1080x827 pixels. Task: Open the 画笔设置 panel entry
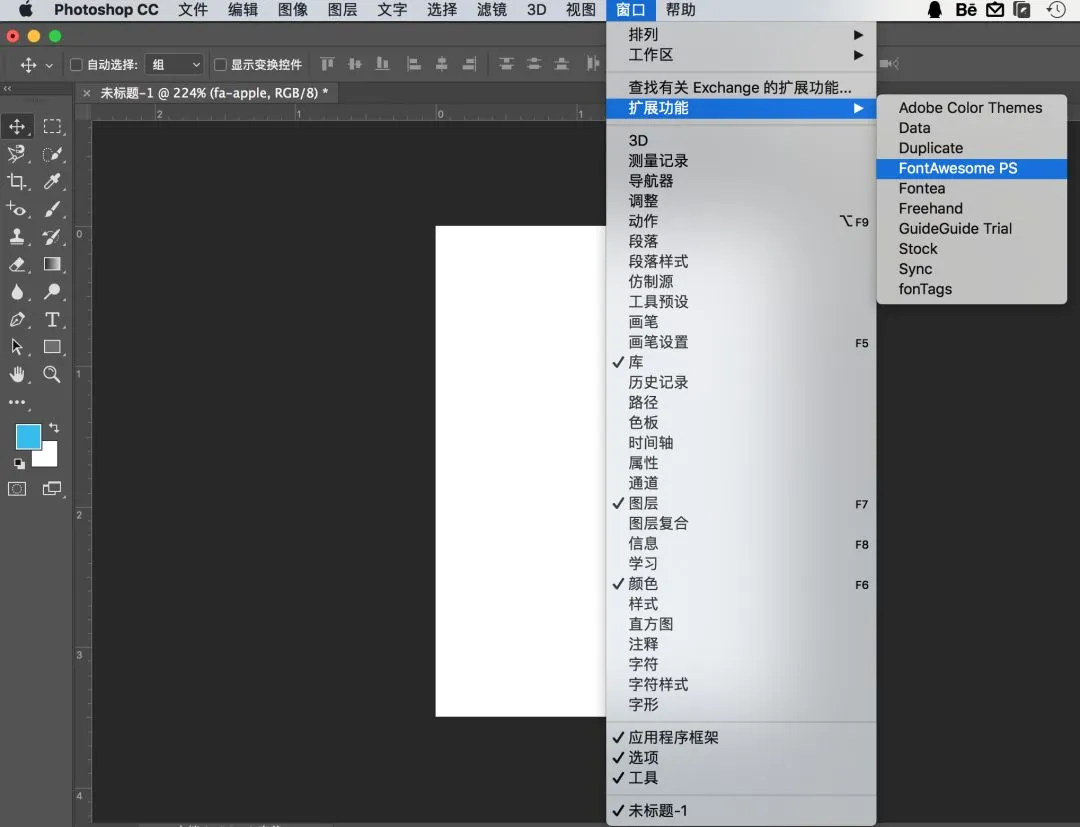741,342
